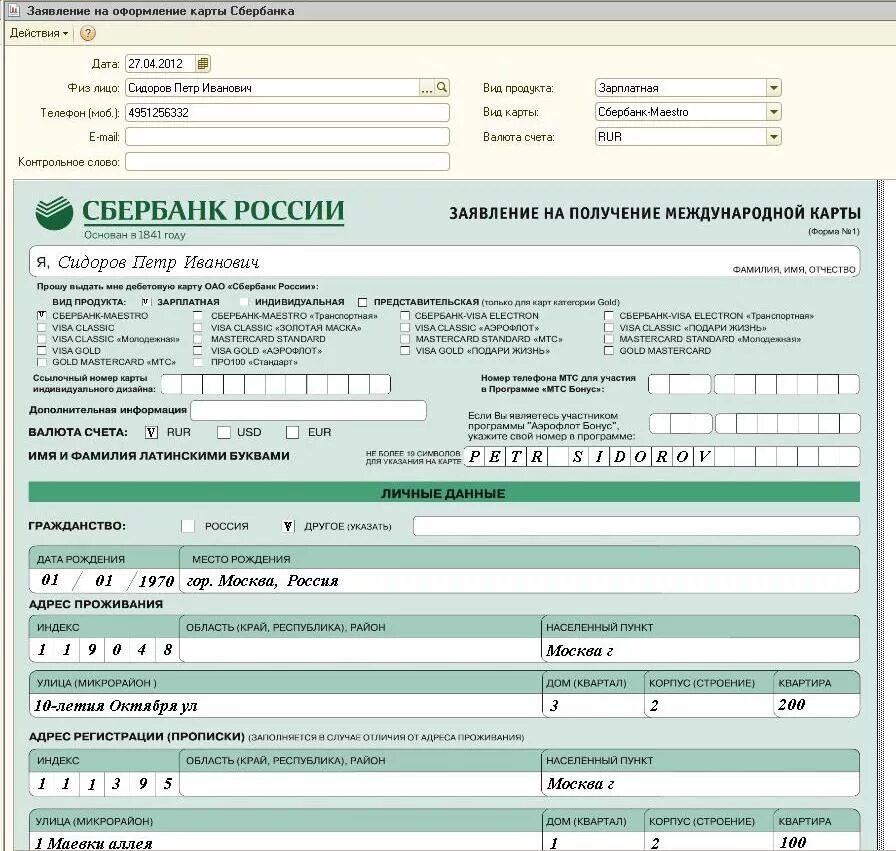896x851 pixels.
Task: Click the street value 10-летия Октября ул
Action: click(115, 706)
